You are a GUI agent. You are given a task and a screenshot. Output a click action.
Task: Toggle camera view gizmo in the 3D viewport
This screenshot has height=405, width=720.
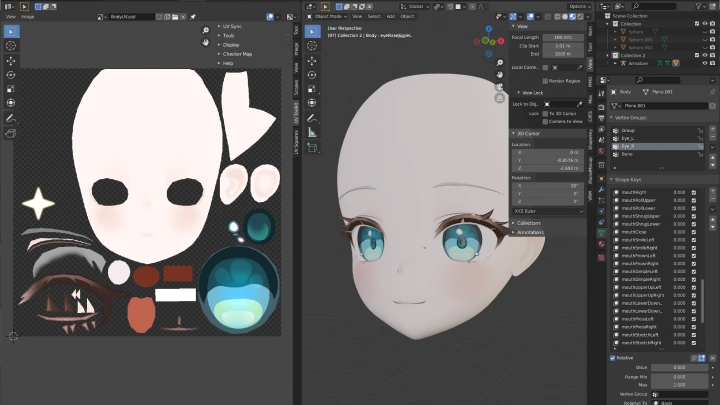pos(500,86)
